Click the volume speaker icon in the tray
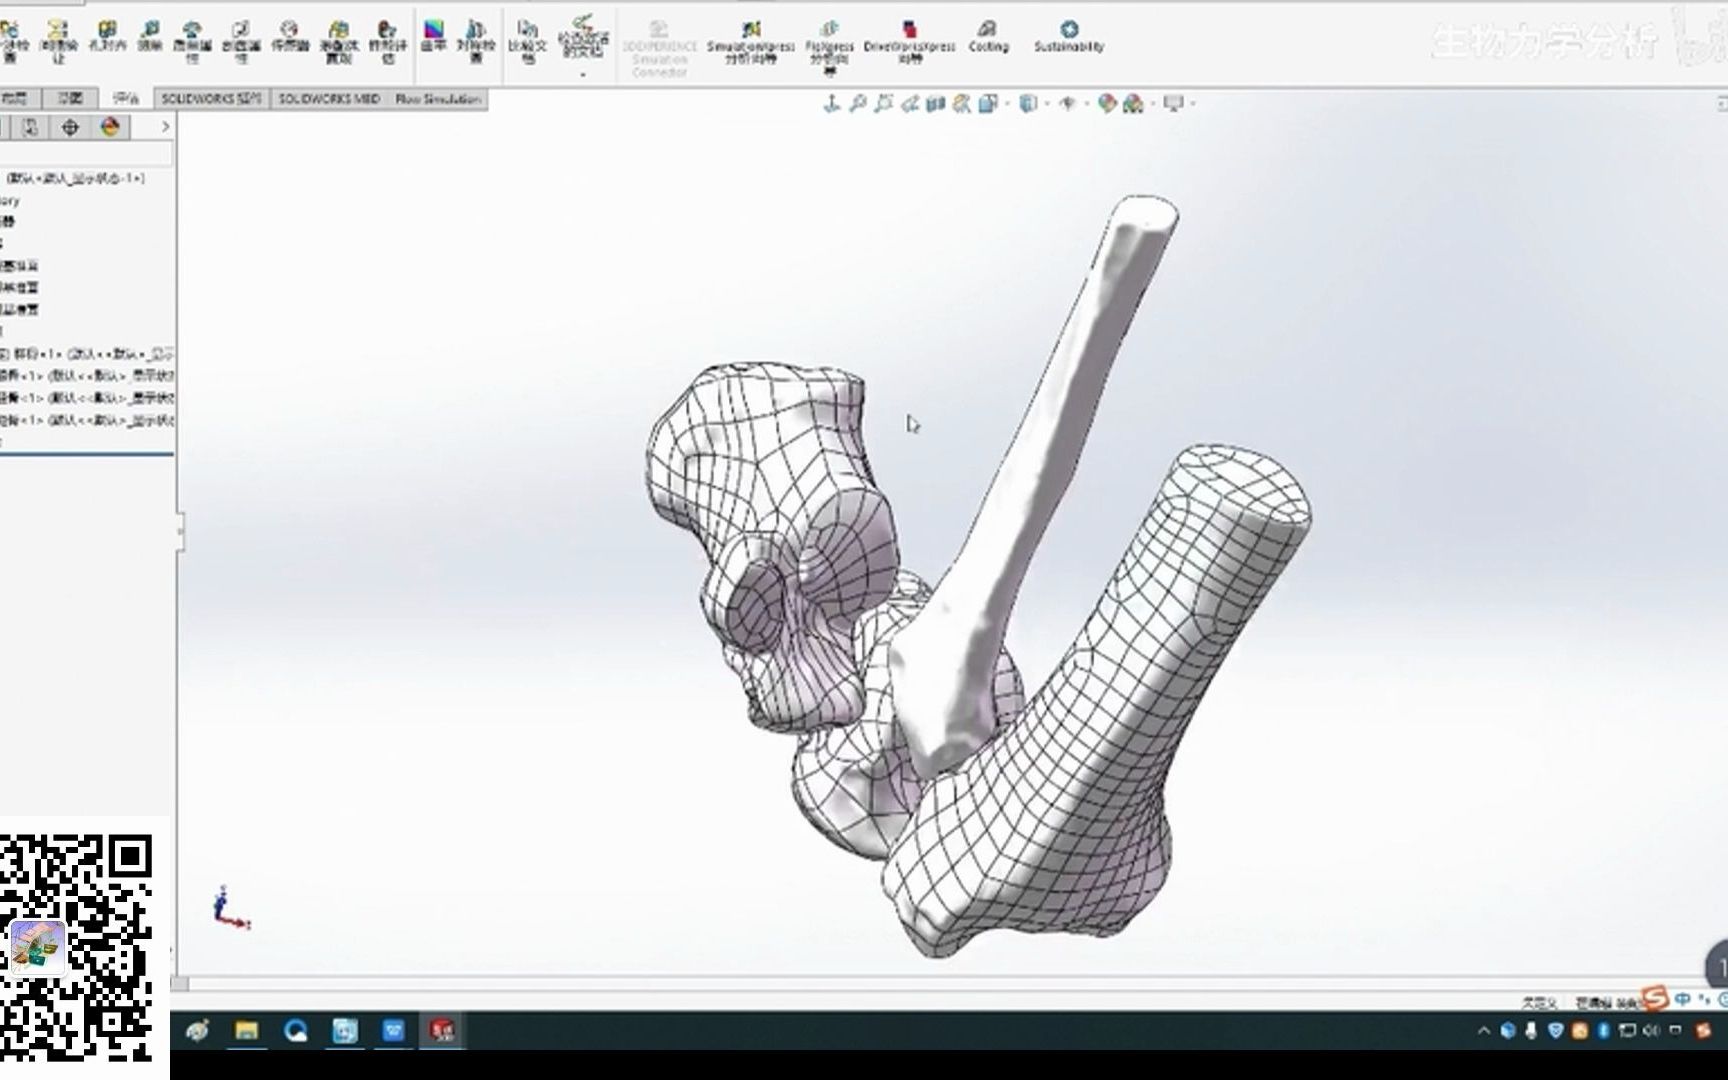The width and height of the screenshot is (1728, 1080). coord(1651,1031)
